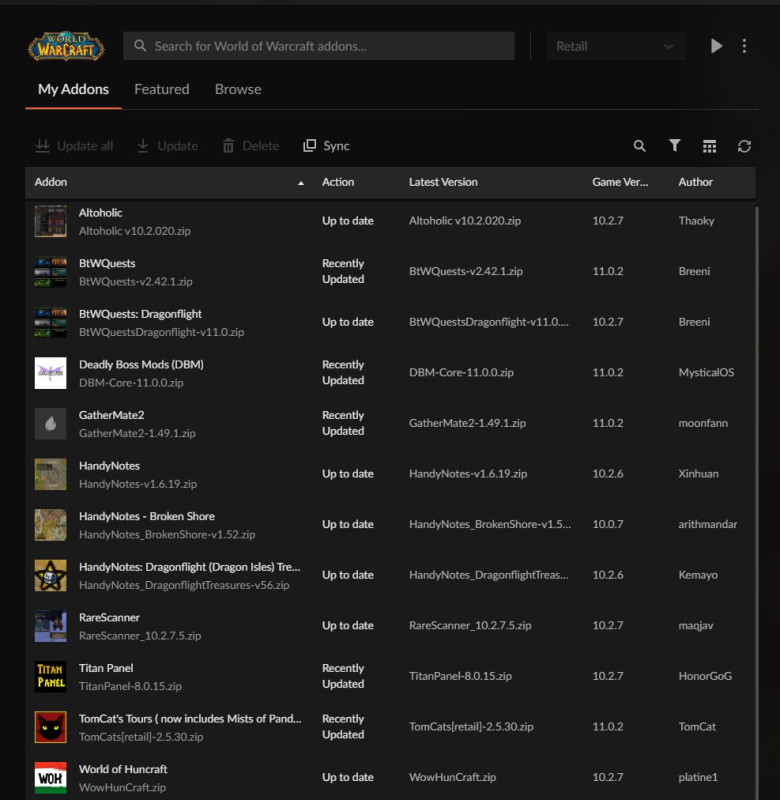780x800 pixels.
Task: Click RareScanner addon thumbnail
Action: pos(51,626)
